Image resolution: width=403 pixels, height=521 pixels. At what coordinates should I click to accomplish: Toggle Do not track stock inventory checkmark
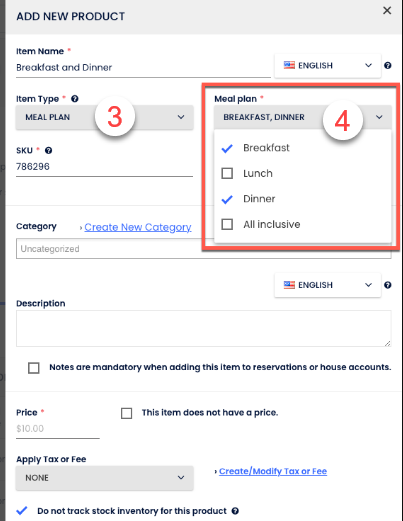(x=22, y=510)
